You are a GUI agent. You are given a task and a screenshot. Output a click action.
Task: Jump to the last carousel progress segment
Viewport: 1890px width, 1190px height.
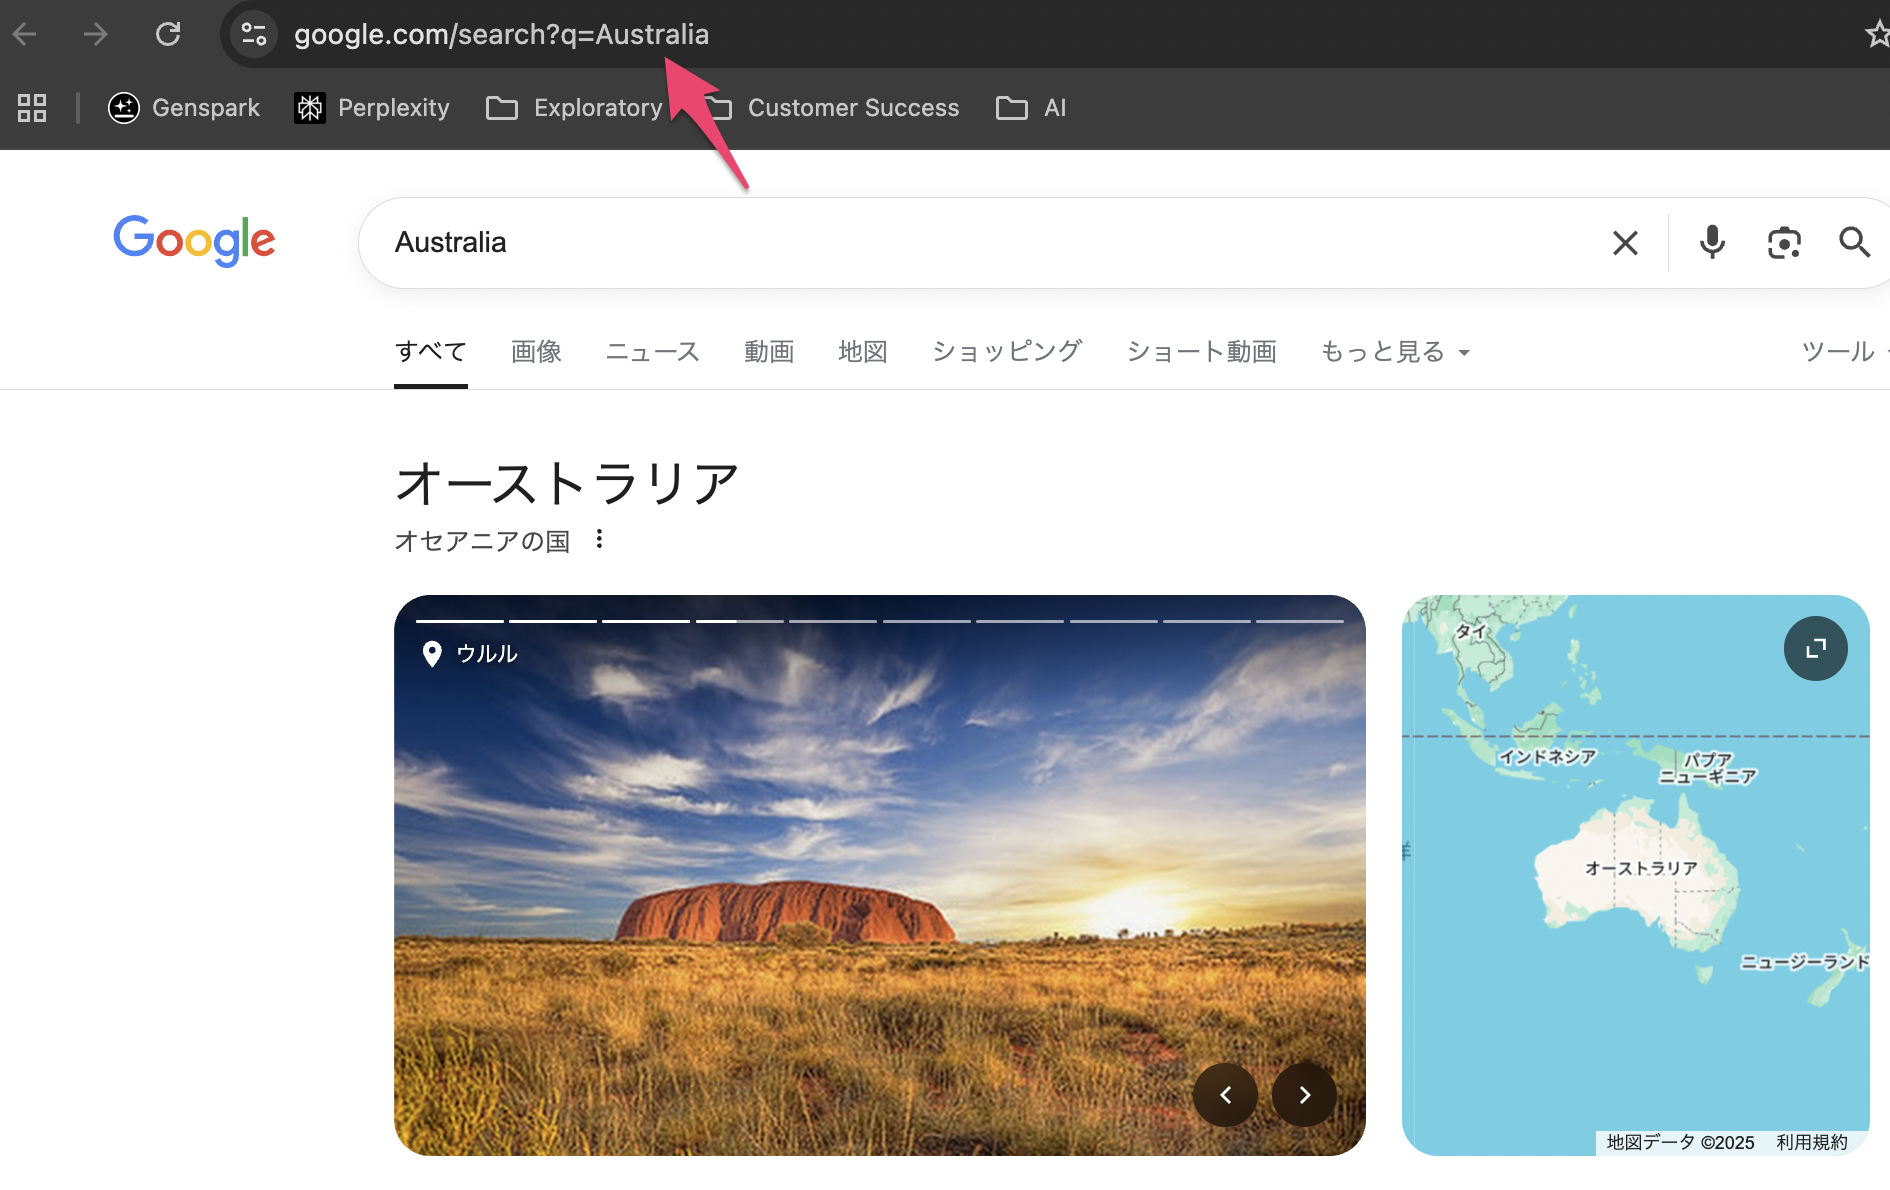1300,621
